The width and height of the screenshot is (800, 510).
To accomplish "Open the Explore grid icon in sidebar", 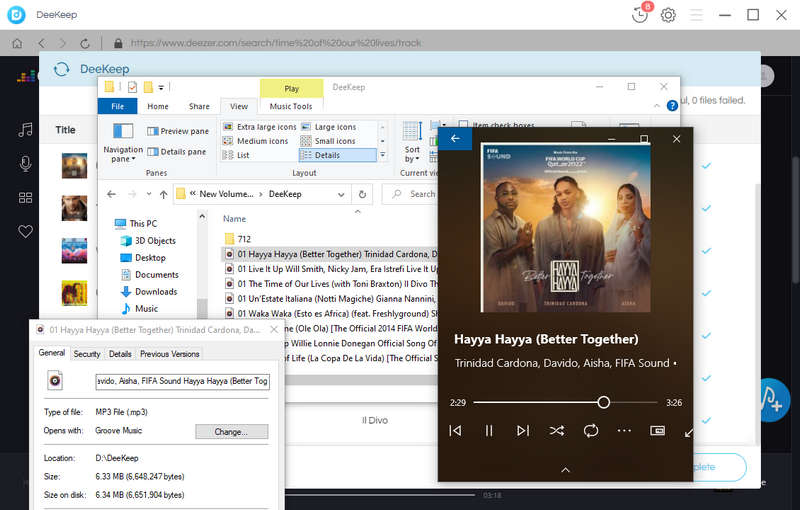I will click(25, 197).
